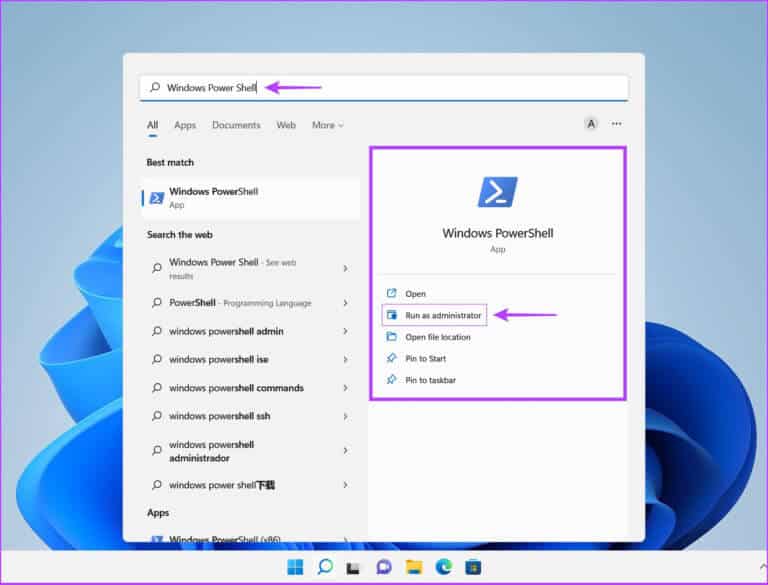Screen dimensions: 768x585
Task: Choose Run as administrator
Action: pos(434,316)
